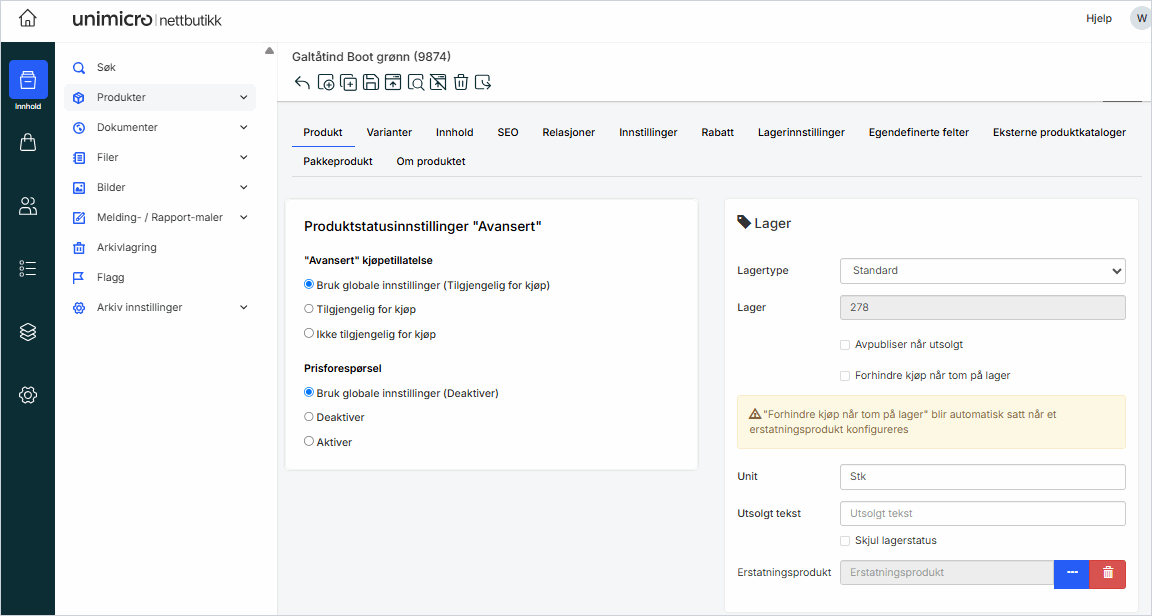Click the Hjelp link
The image size is (1152, 616).
pos(1098,19)
